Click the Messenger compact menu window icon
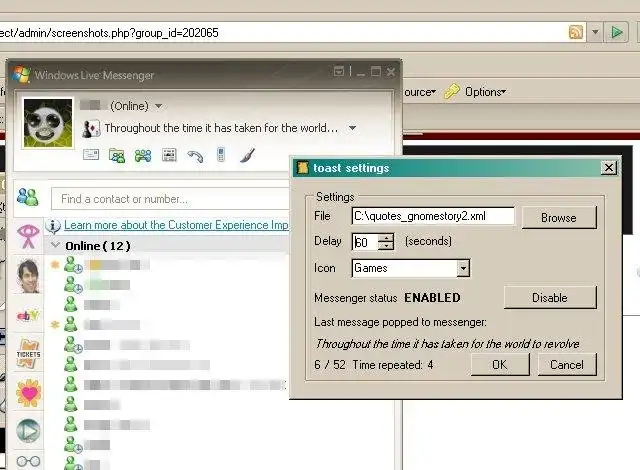Image resolution: width=640 pixels, height=470 pixels. [338, 71]
